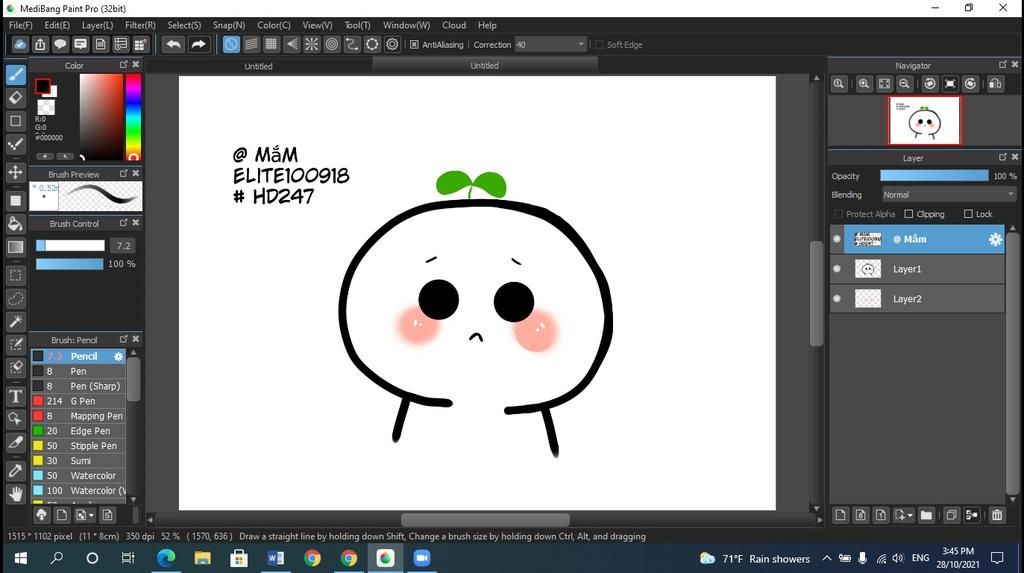Select the rectangular Select tool
This screenshot has height=573, width=1024.
coord(16,276)
